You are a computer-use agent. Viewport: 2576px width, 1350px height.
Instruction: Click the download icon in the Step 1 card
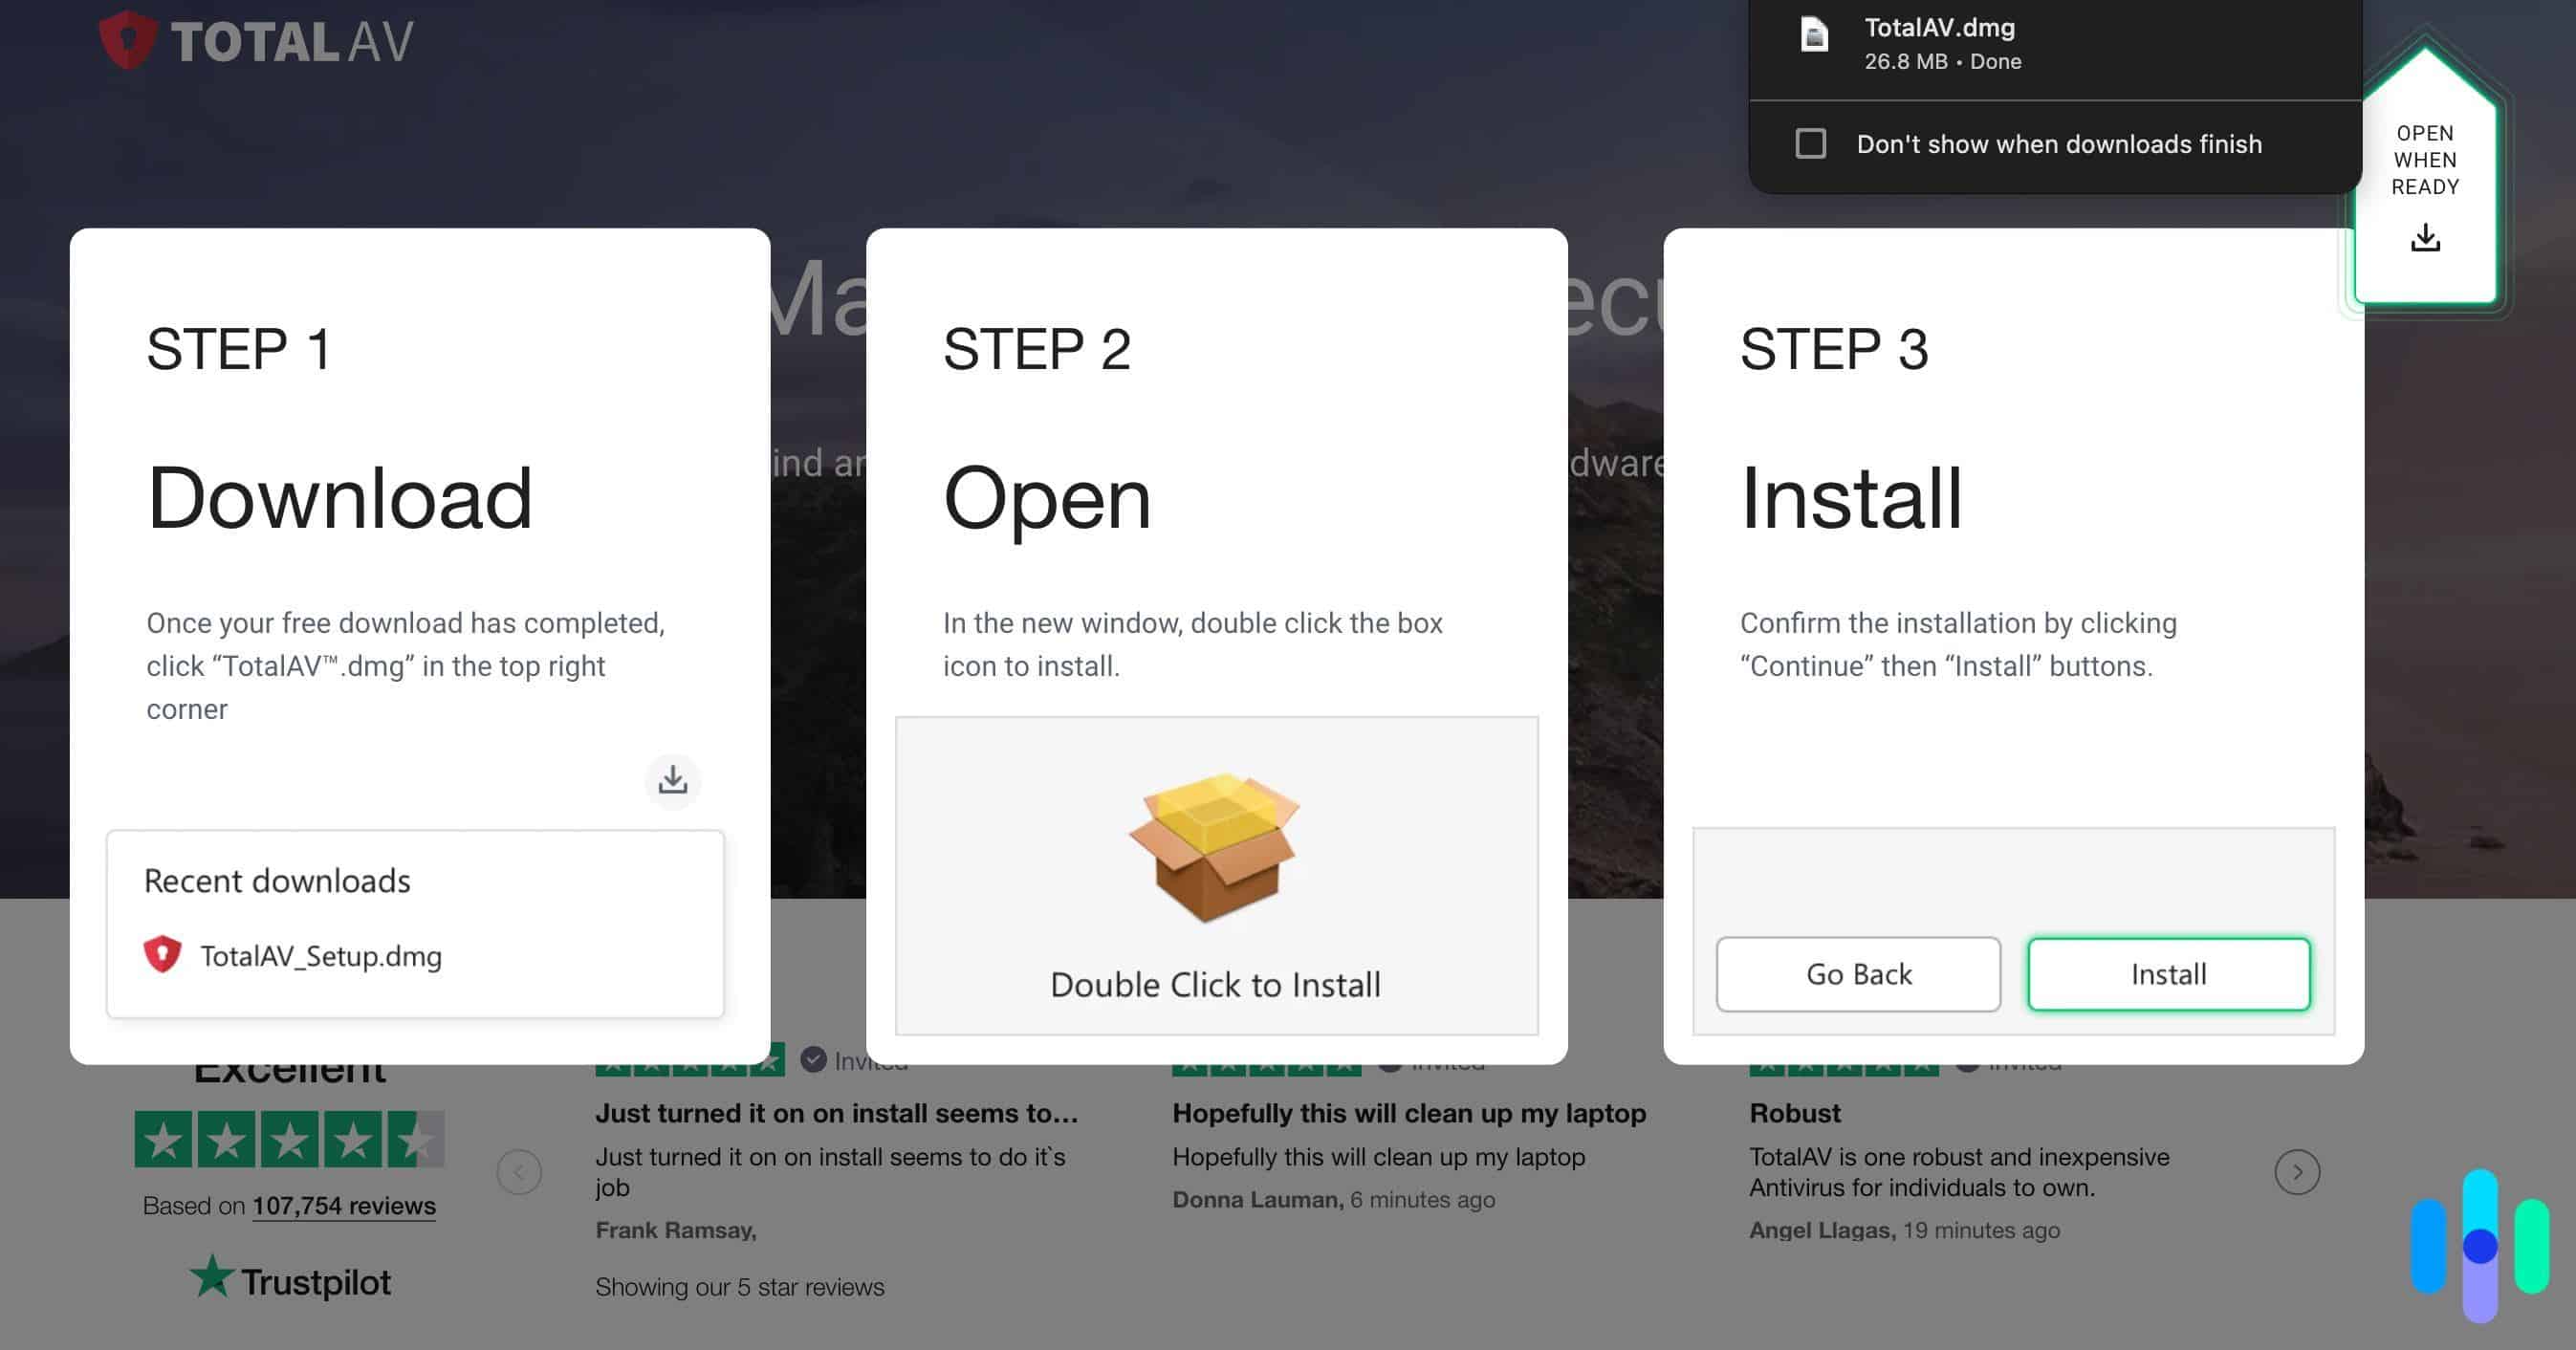pyautogui.click(x=673, y=781)
